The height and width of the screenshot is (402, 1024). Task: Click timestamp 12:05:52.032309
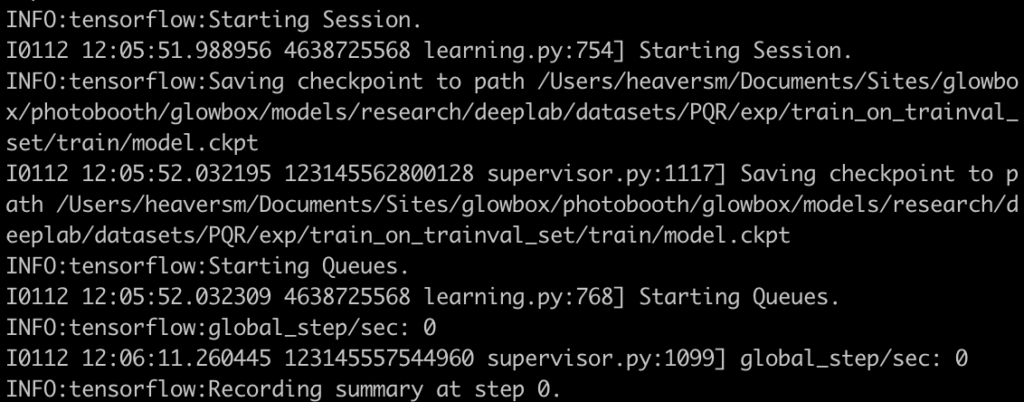[176, 297]
